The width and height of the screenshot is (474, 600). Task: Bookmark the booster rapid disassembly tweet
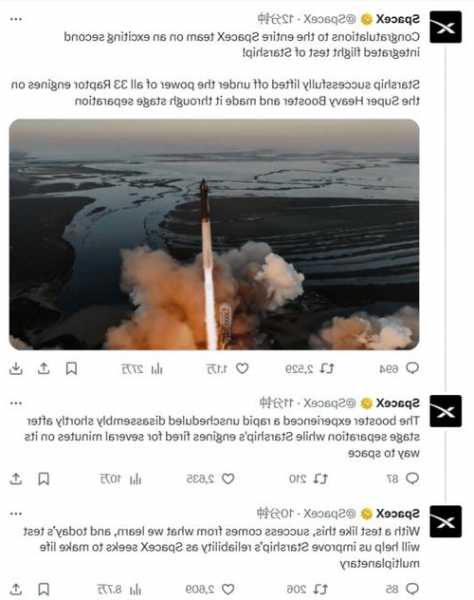pyautogui.click(x=44, y=479)
